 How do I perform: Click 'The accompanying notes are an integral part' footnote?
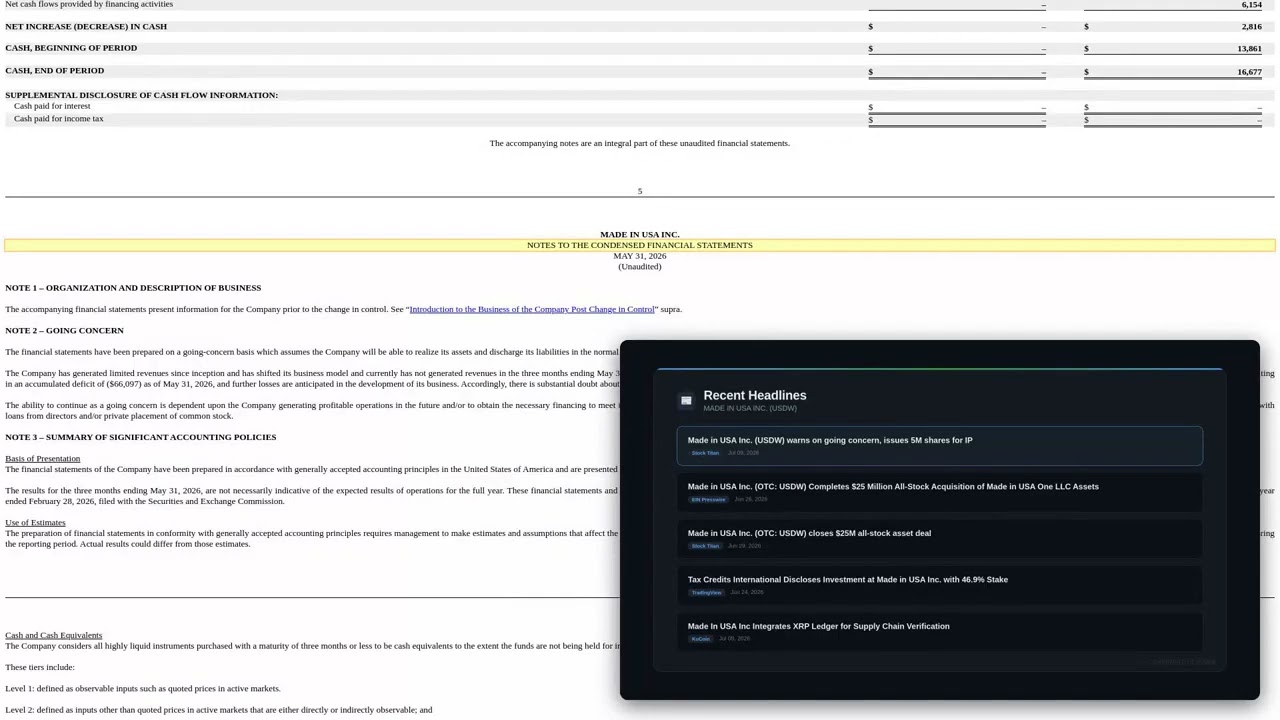pos(640,143)
